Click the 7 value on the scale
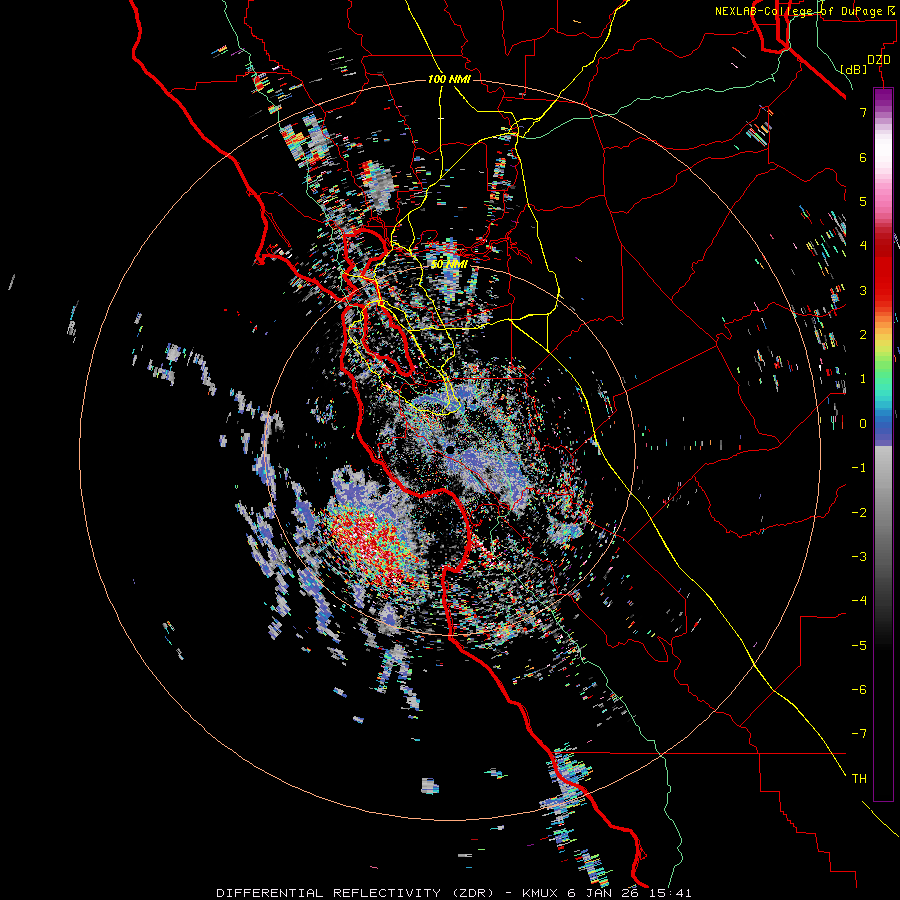Viewport: 900px width, 900px height. pos(863,112)
